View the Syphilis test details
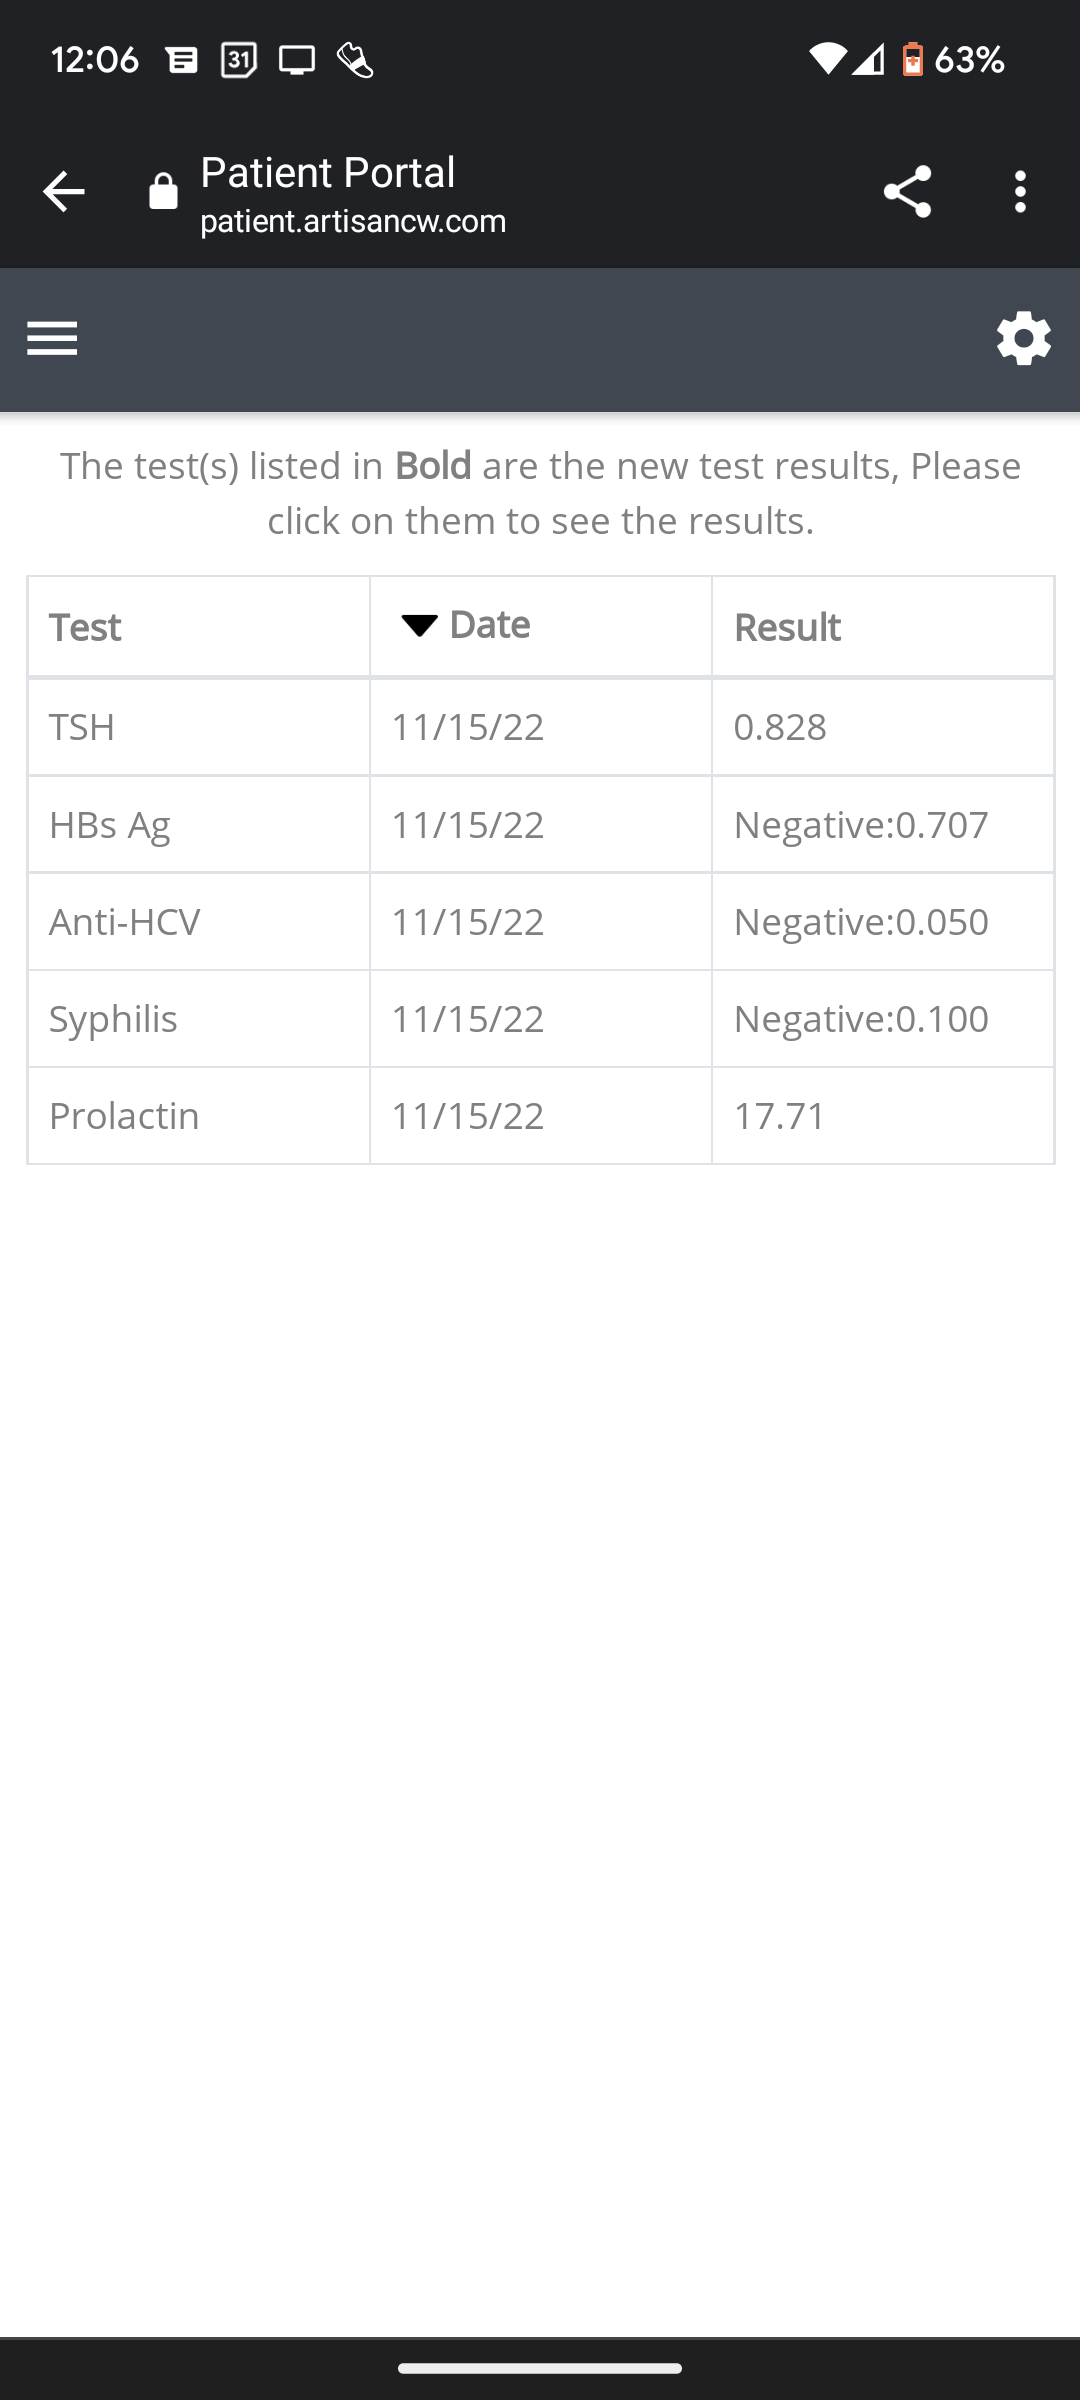The image size is (1080, 2400). [x=113, y=1019]
